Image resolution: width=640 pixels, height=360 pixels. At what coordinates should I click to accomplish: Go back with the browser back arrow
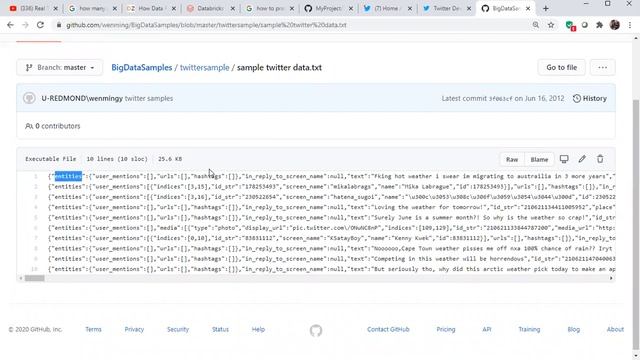tap(10, 25)
